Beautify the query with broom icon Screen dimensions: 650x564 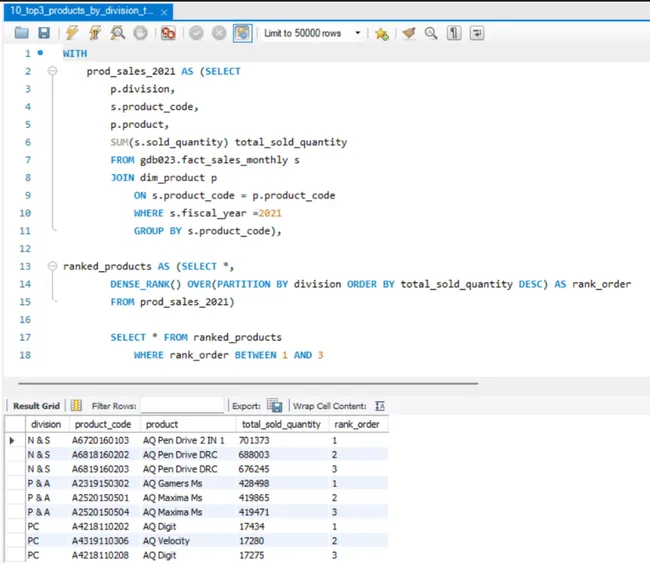click(x=409, y=33)
